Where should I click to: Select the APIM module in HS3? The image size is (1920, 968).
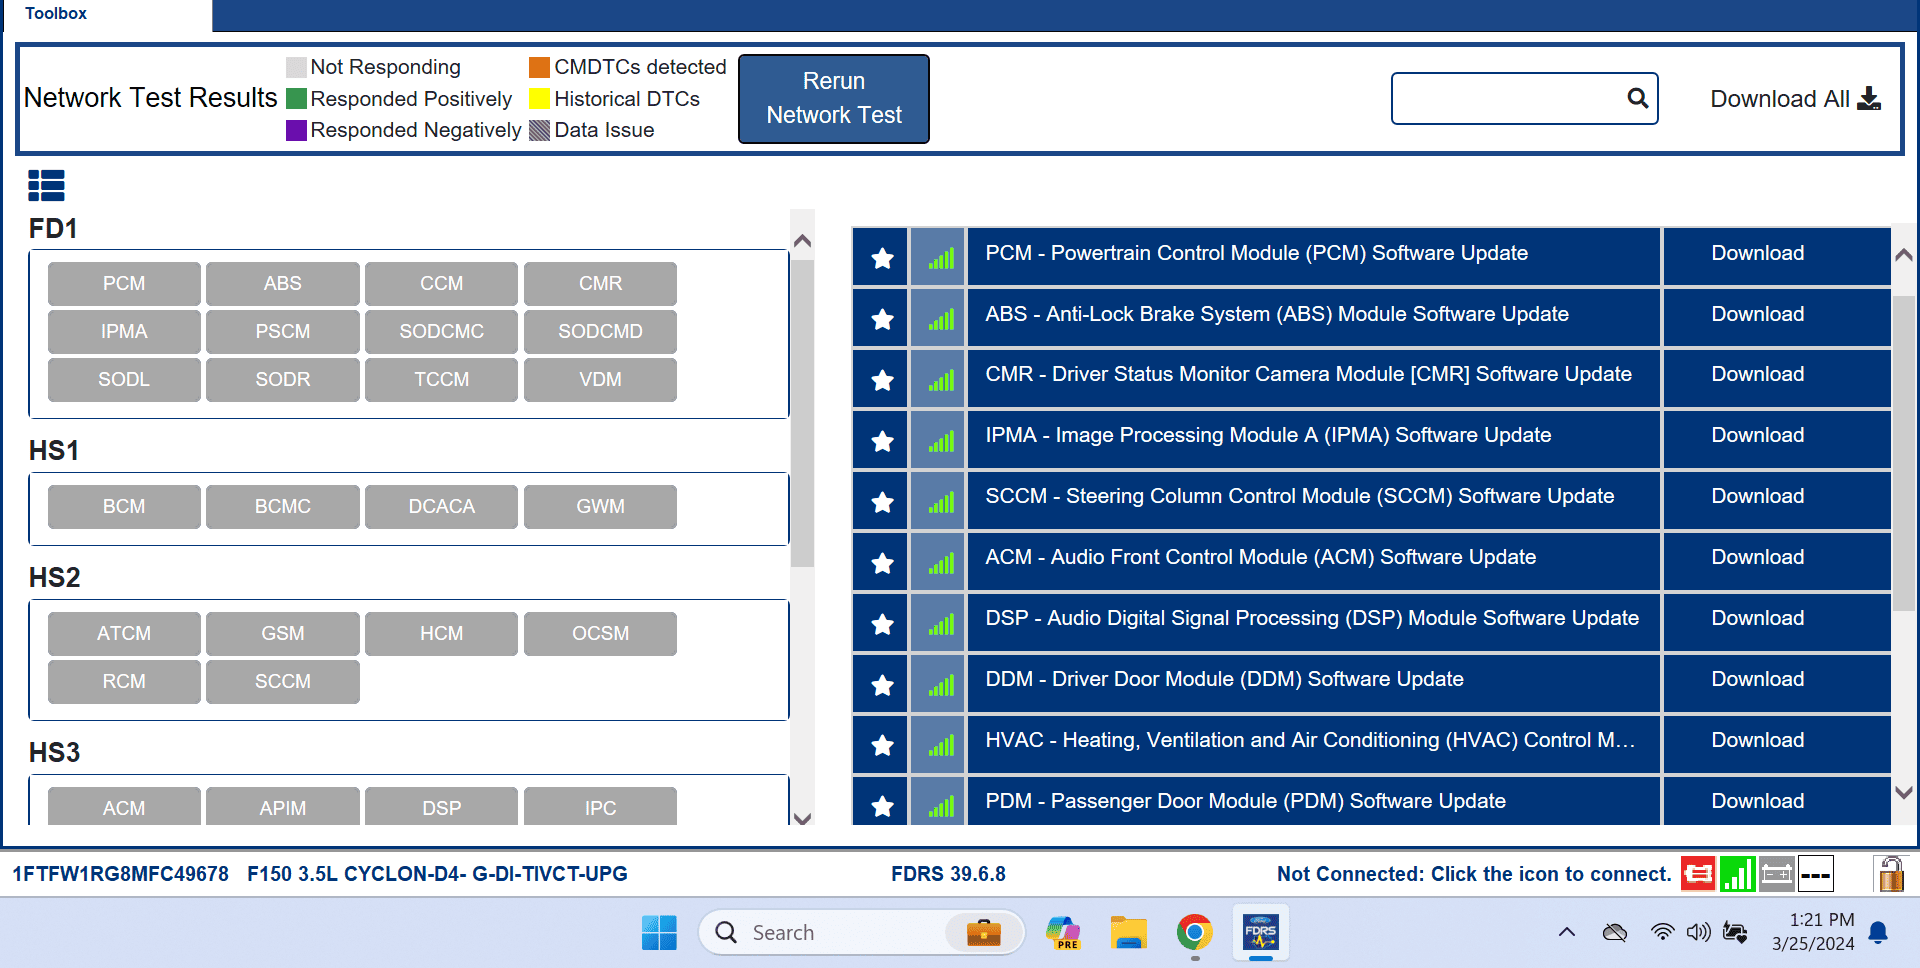click(283, 806)
